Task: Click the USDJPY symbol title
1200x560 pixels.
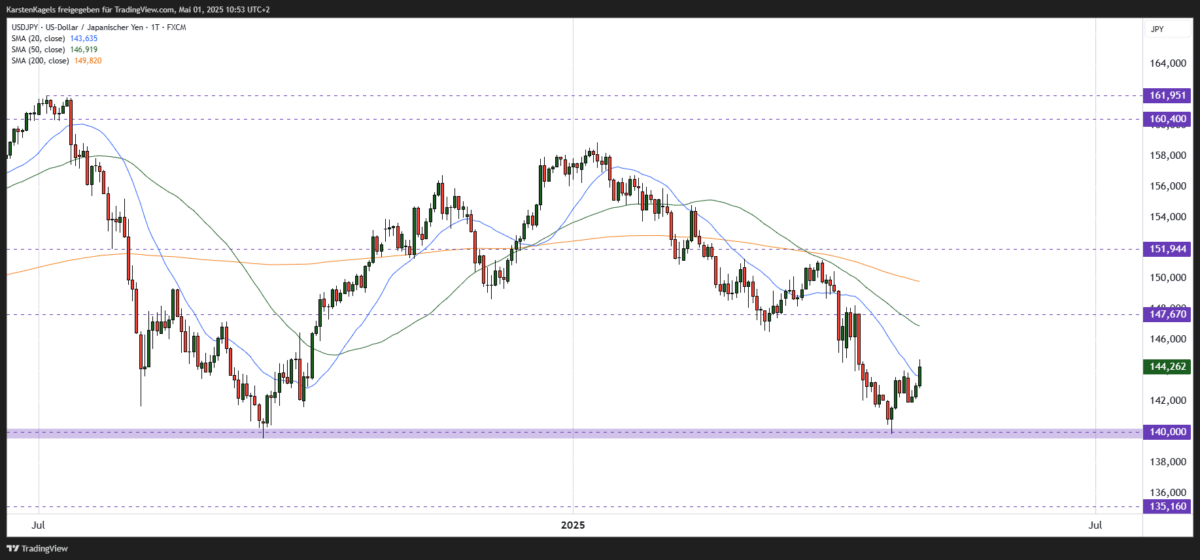Action: pyautogui.click(x=98, y=26)
